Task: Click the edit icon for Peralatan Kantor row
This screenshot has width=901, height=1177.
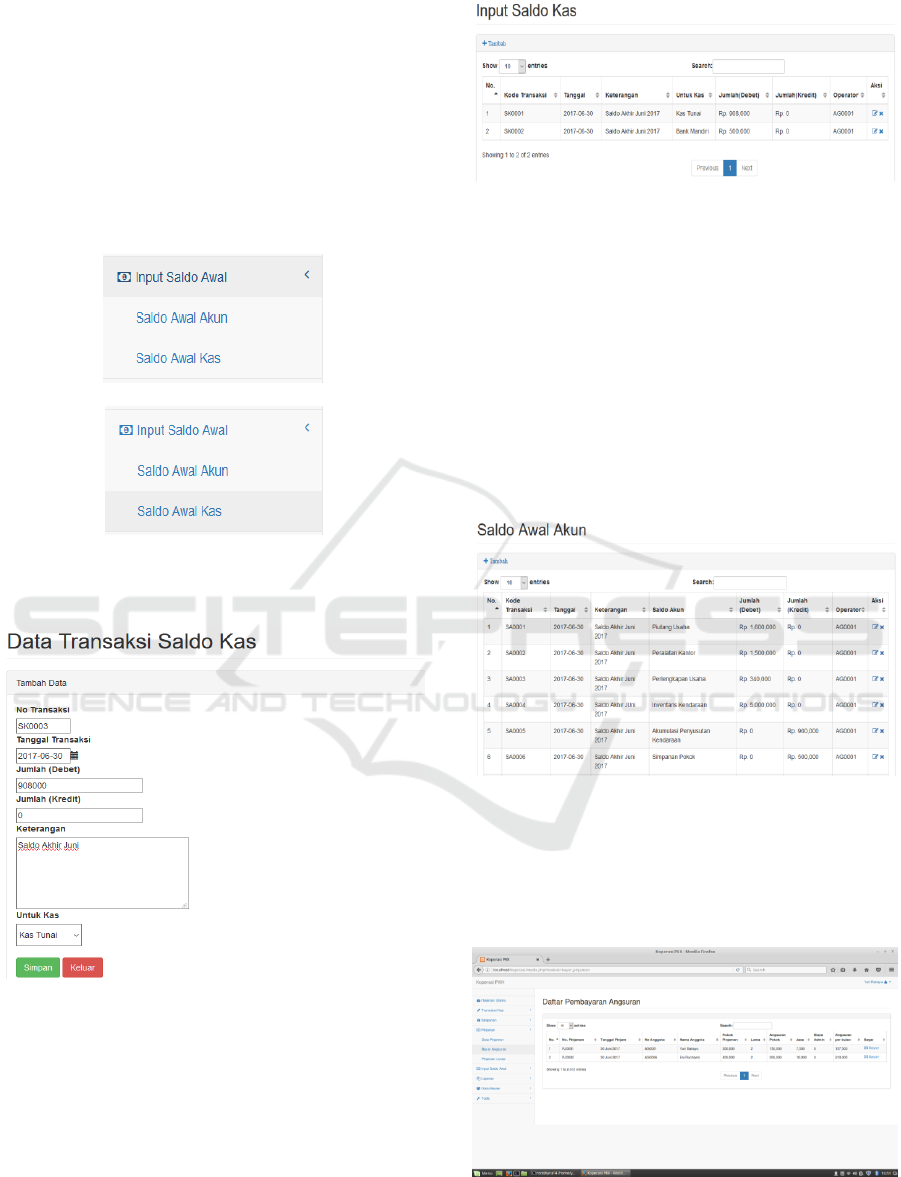Action: pyautogui.click(x=874, y=652)
